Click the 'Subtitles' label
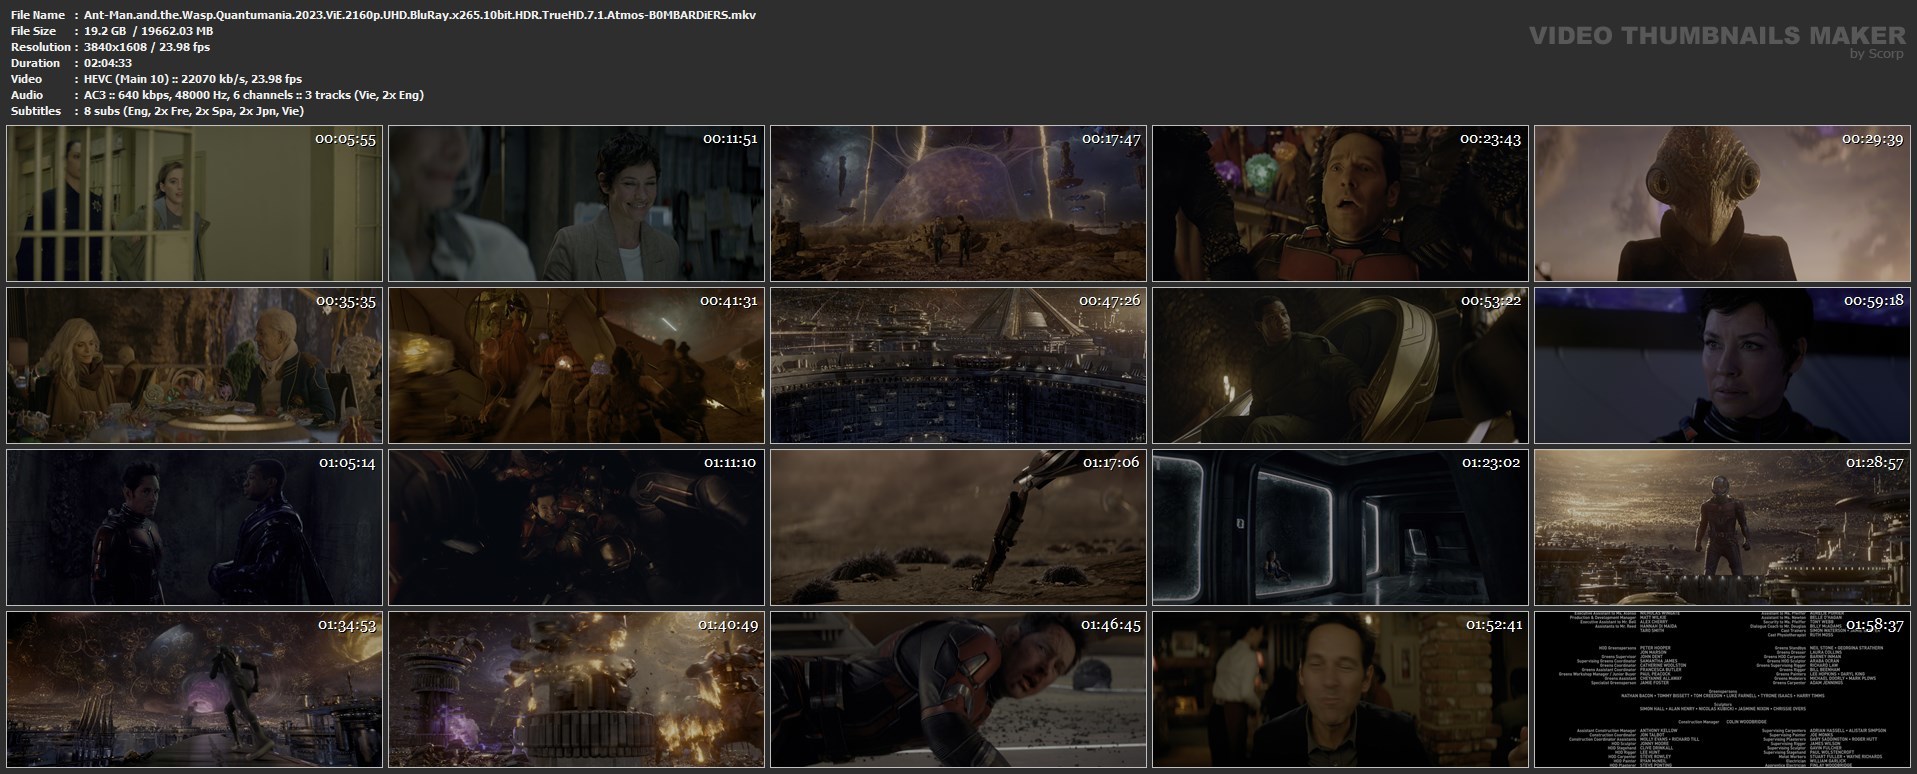This screenshot has width=1917, height=774. (x=36, y=111)
